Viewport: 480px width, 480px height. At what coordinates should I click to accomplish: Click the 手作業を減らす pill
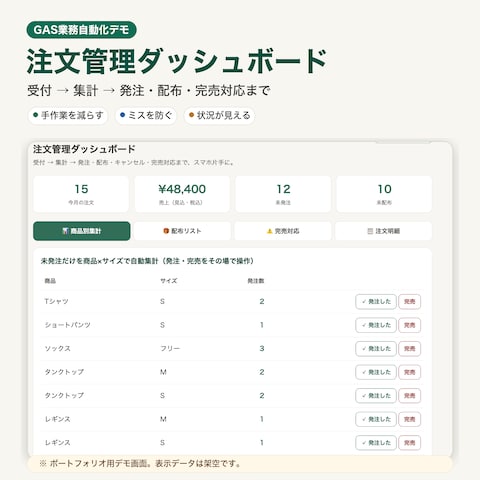[x=68, y=115]
